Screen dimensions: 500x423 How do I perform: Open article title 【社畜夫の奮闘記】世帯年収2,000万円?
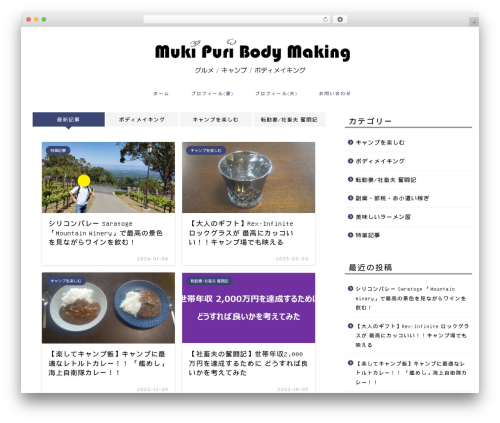pyautogui.click(x=248, y=363)
